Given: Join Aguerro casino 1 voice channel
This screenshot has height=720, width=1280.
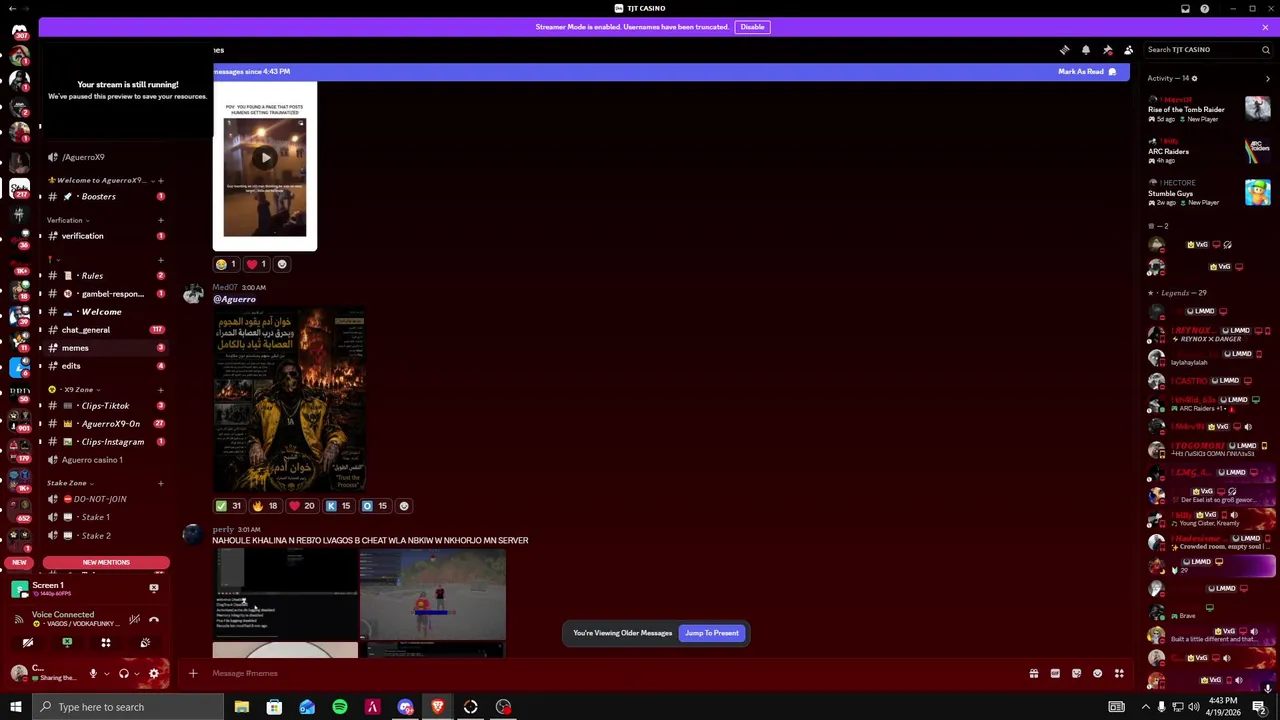Looking at the screenshot, I should pyautogui.click(x=105, y=460).
